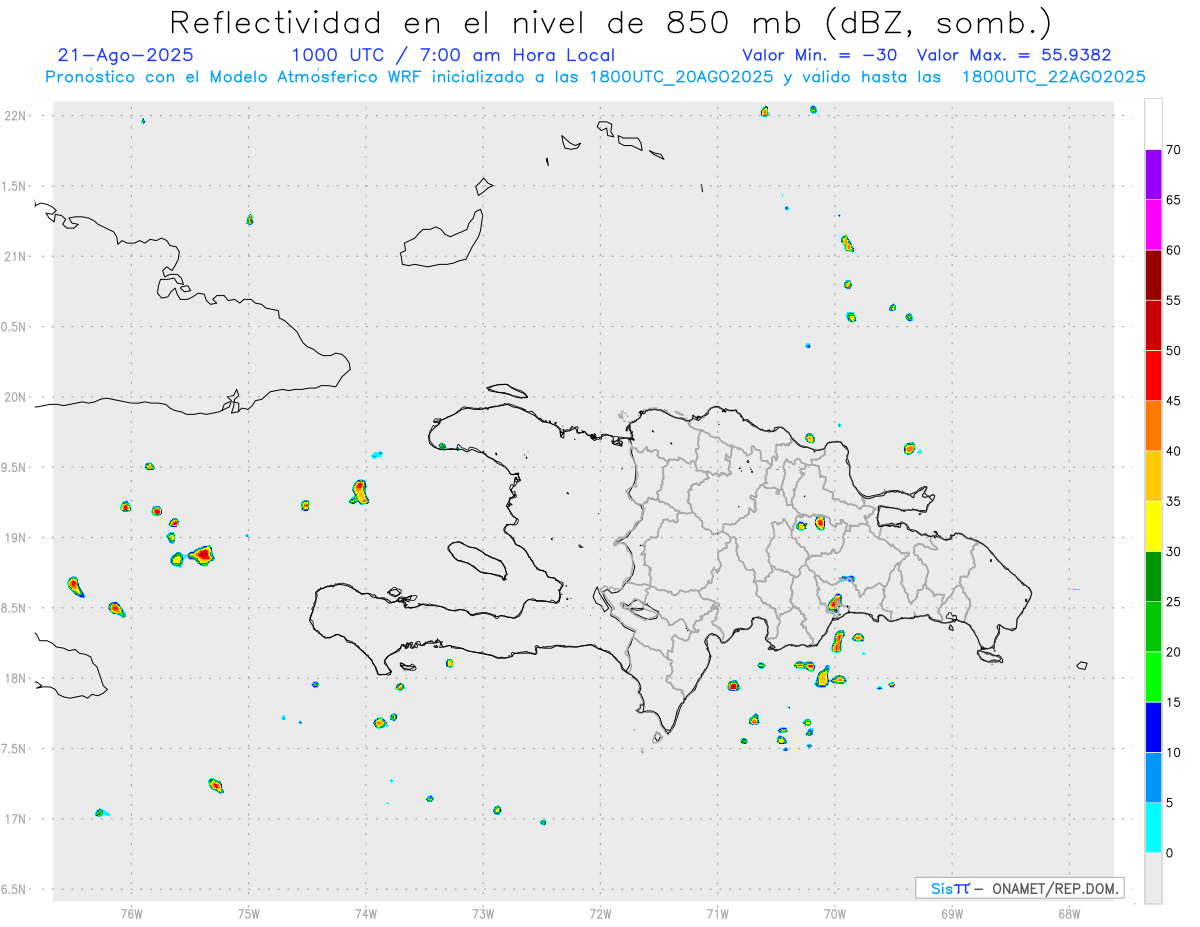
Task: Select the date text '21-Ago-2025'
Action: (126, 55)
